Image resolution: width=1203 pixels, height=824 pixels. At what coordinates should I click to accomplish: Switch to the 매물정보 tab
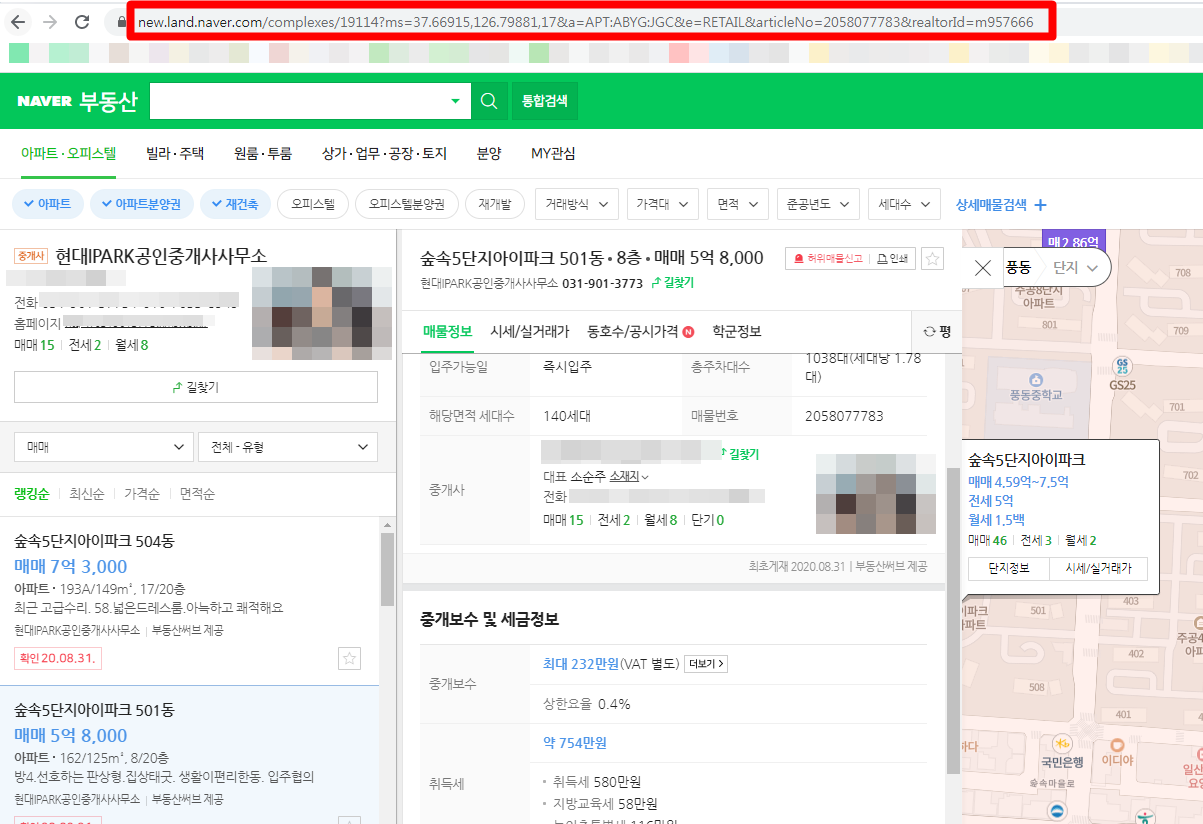coord(447,331)
